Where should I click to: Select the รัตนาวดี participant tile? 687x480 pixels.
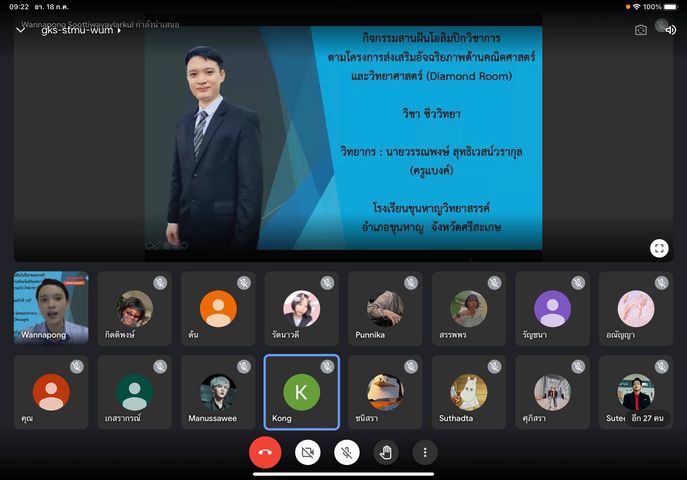(301, 308)
